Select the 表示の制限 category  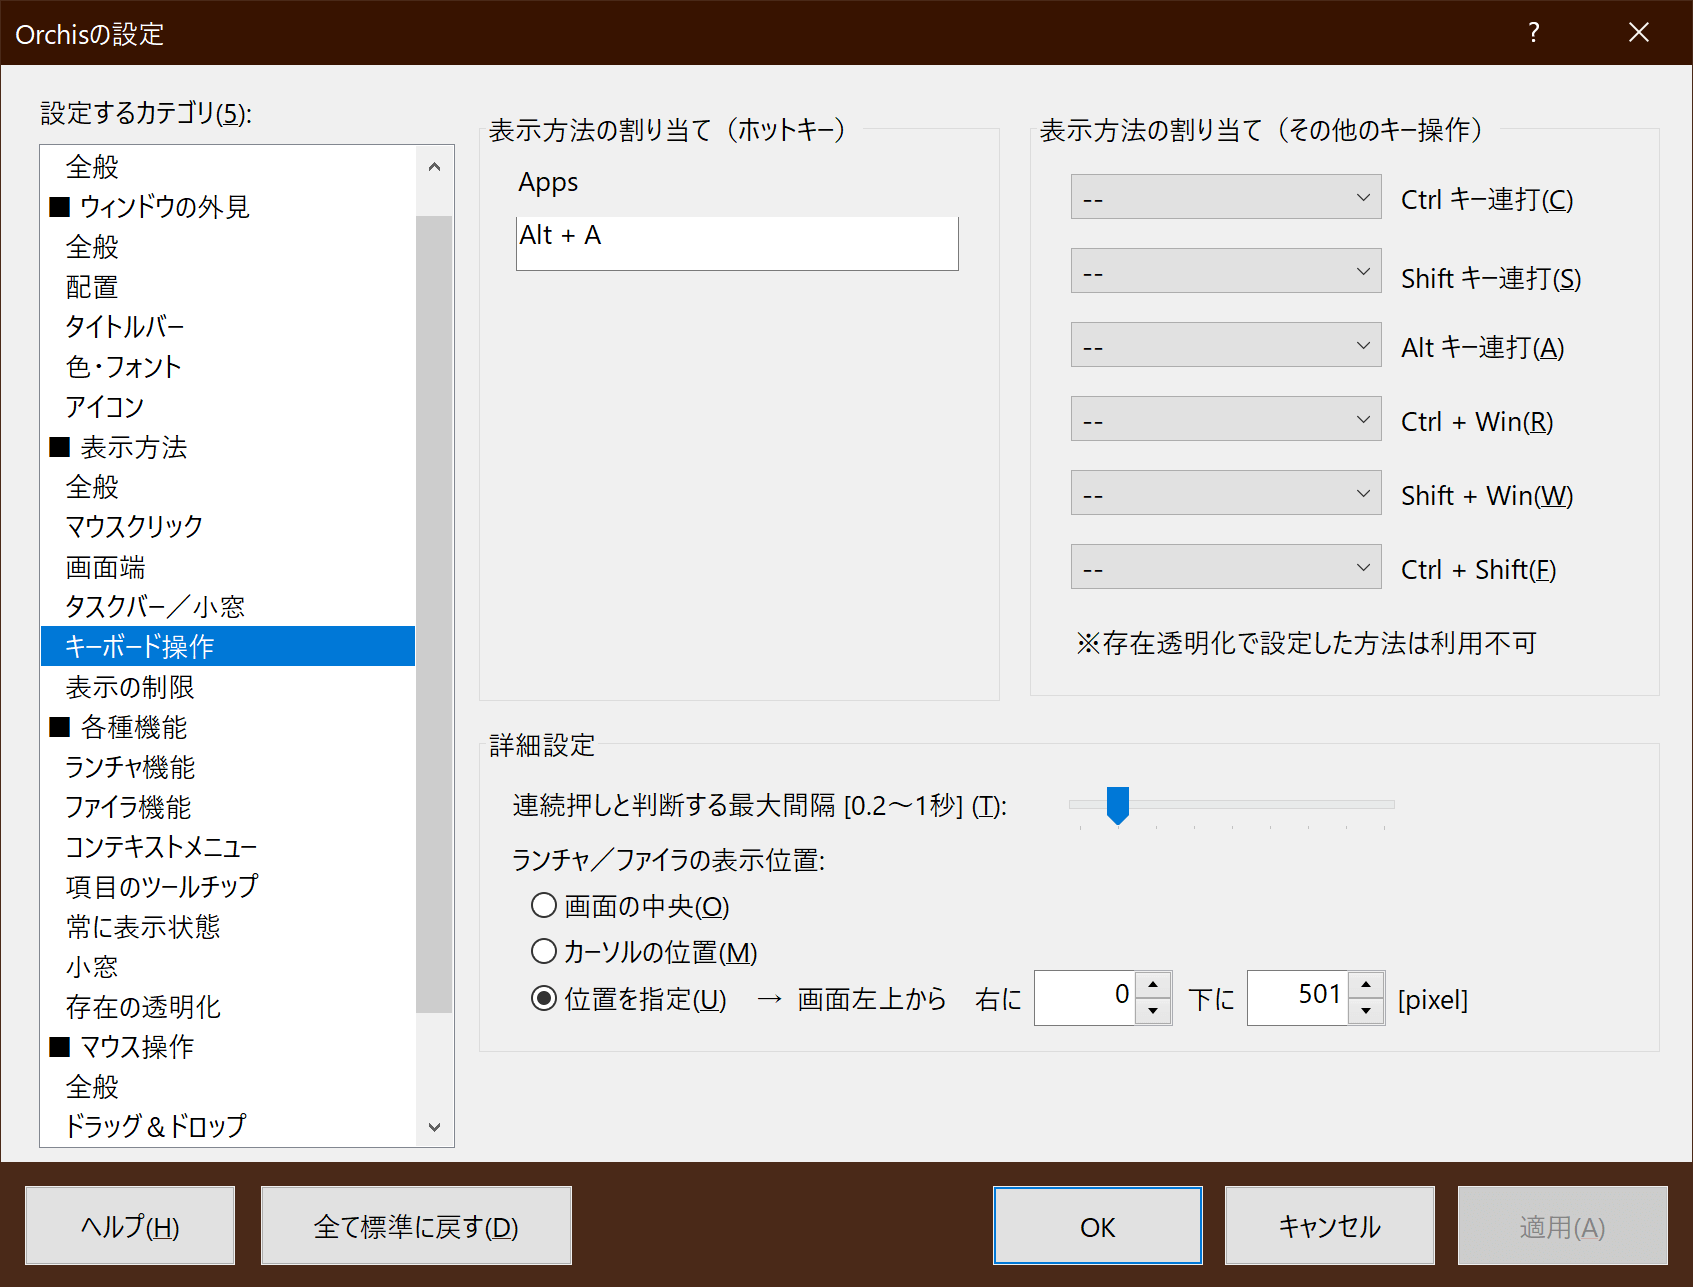coord(228,686)
